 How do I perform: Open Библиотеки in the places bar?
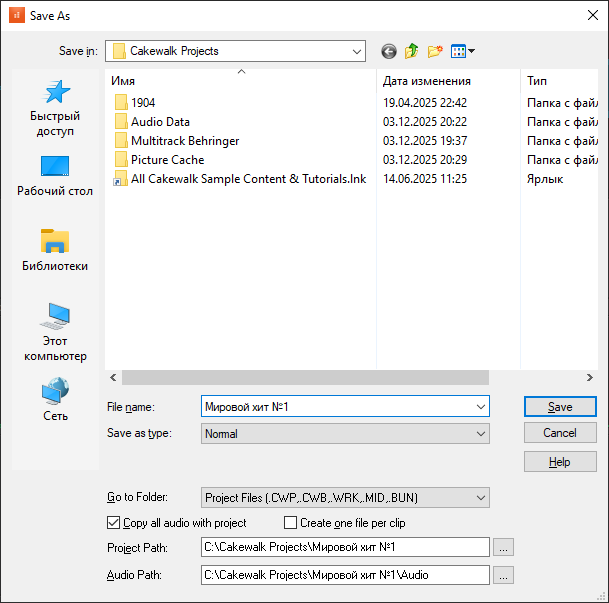[55, 250]
